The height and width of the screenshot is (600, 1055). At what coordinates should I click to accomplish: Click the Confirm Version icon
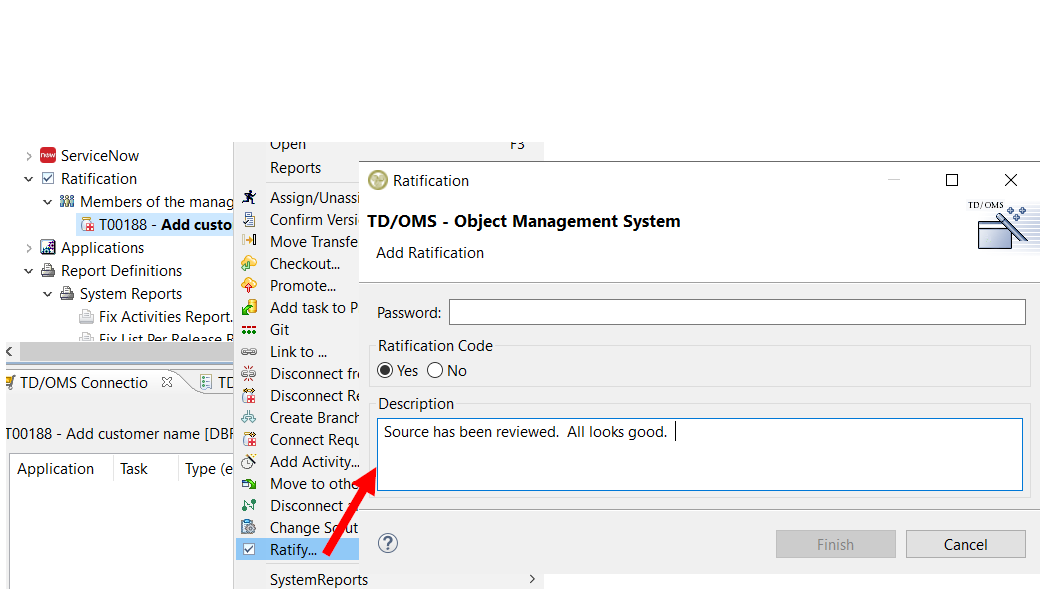[x=249, y=219]
